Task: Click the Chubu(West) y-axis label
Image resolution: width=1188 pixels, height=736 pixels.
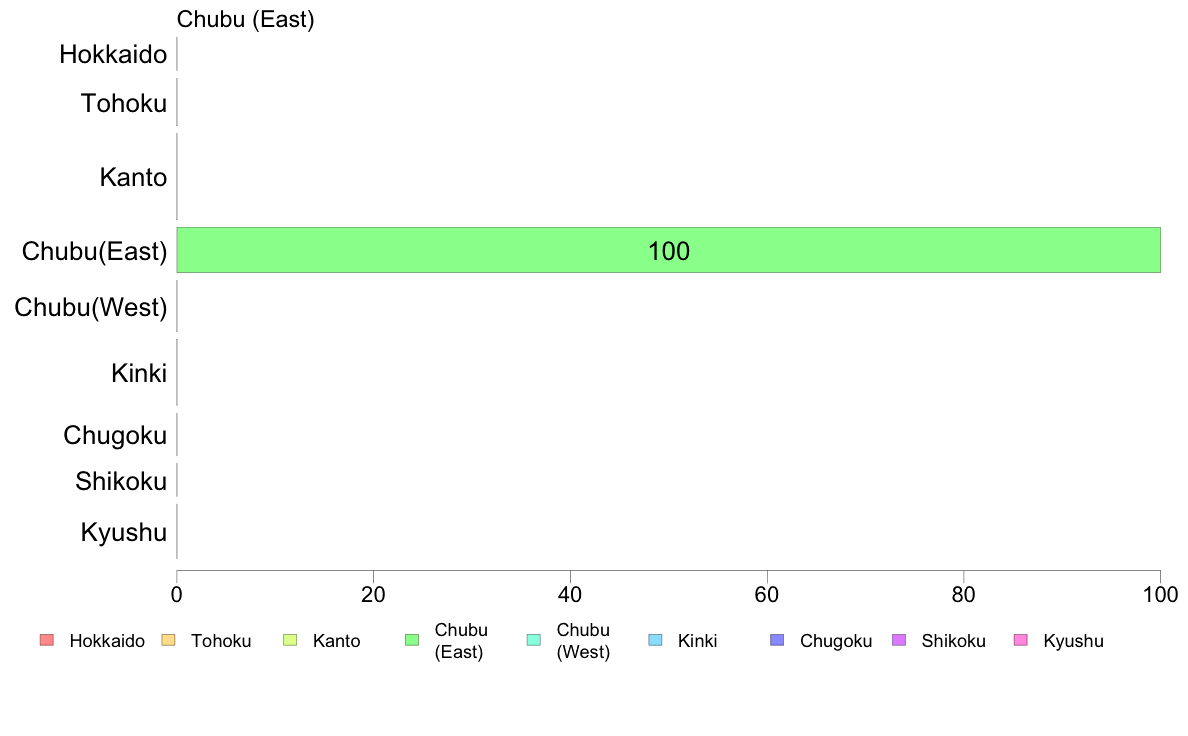Action: click(91, 307)
